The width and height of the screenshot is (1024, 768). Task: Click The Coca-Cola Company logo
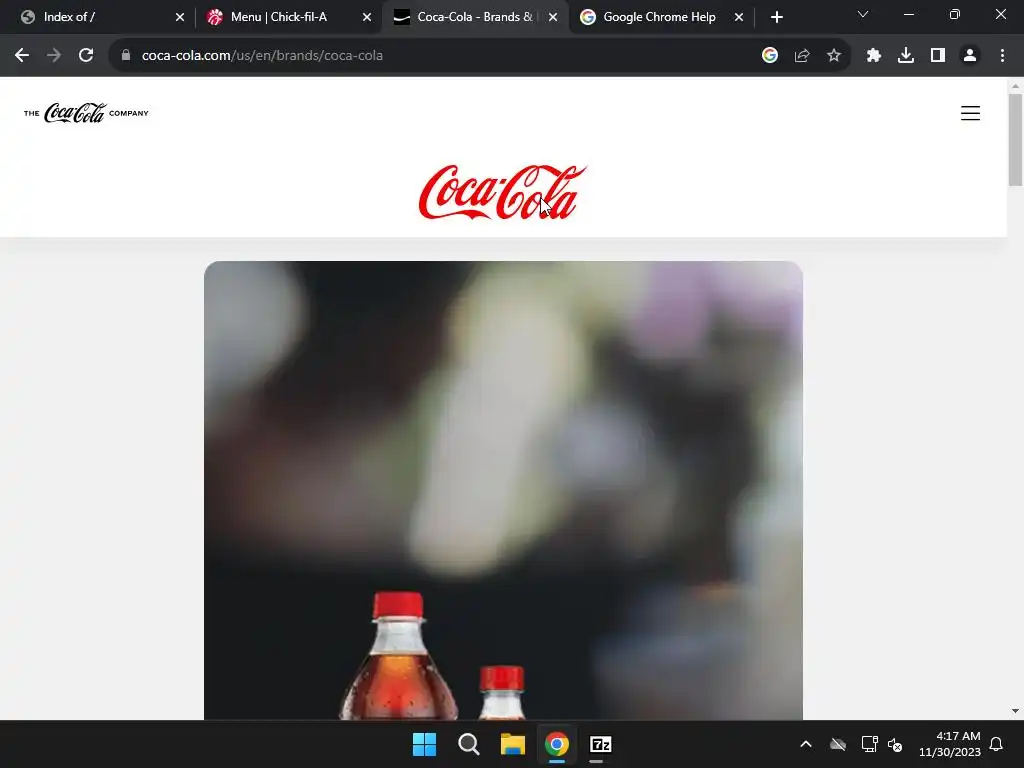pyautogui.click(x=86, y=113)
